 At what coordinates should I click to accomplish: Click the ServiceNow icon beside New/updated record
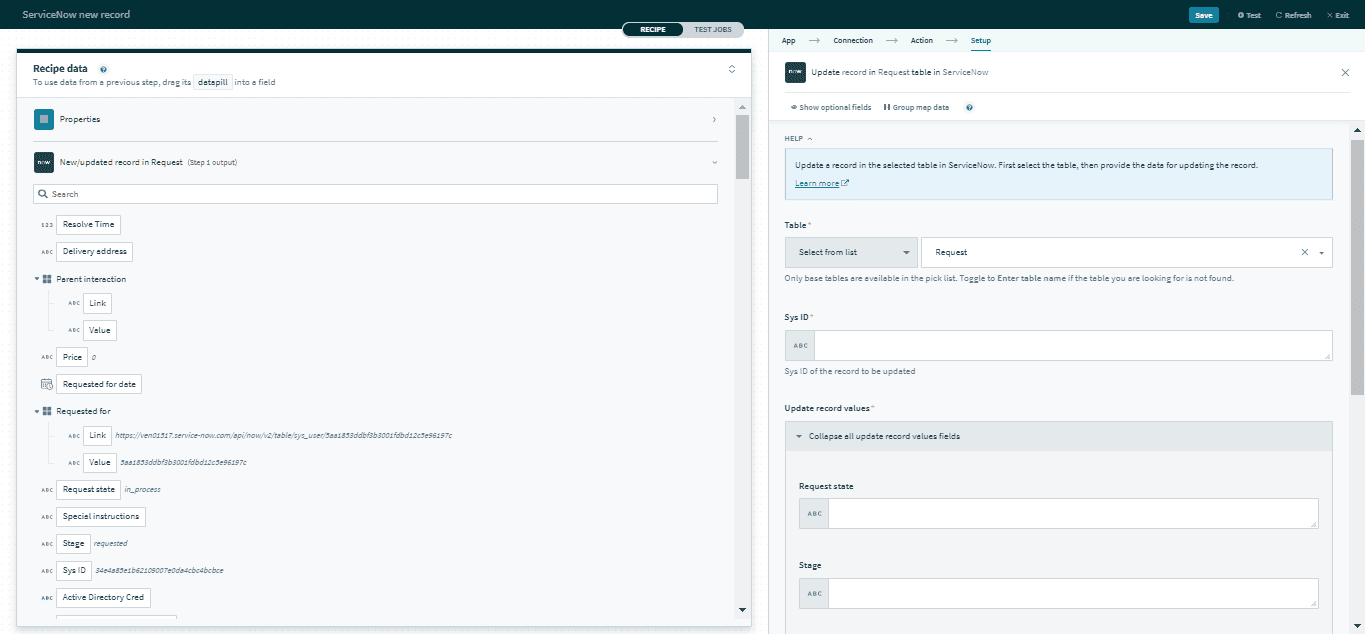pos(44,162)
